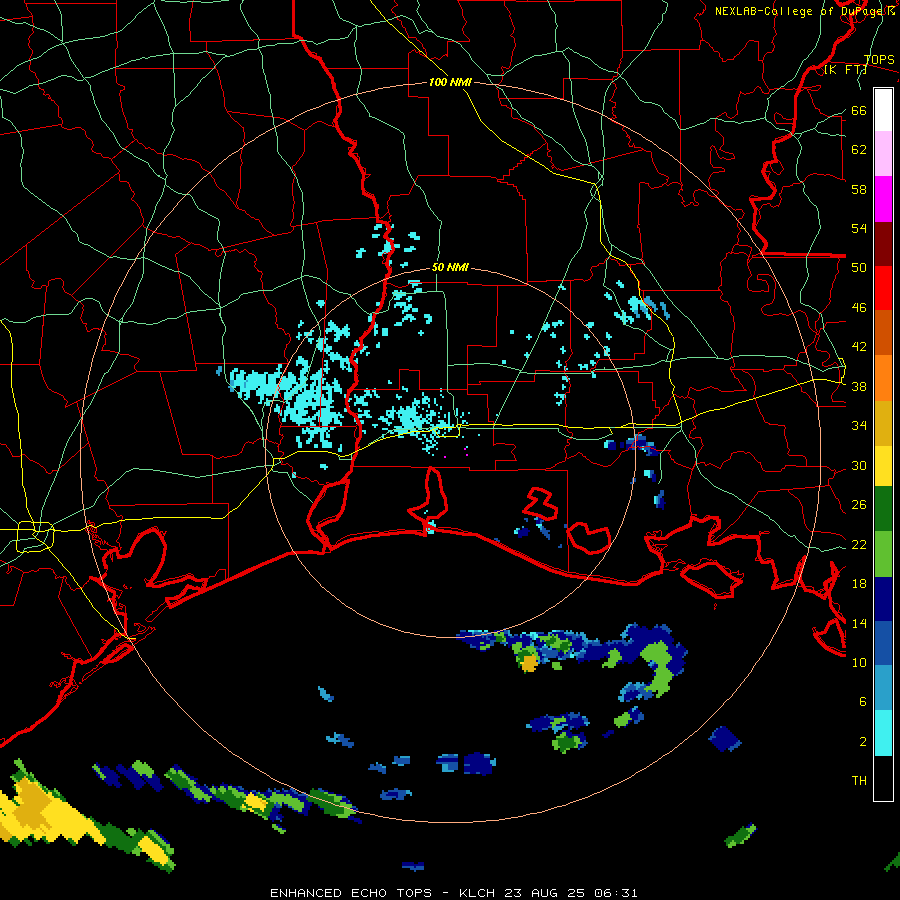Viewport: 900px width, 900px height.
Task: Select the dark green 26 kft legend band
Action: [883, 509]
